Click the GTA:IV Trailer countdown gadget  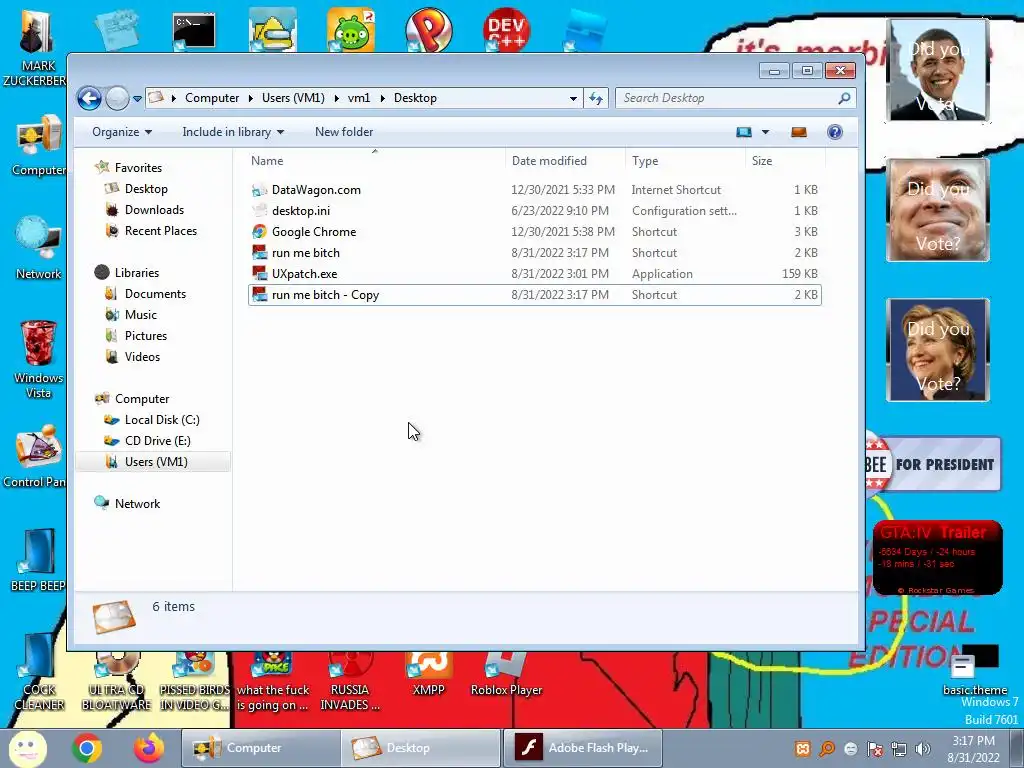pyautogui.click(x=937, y=558)
